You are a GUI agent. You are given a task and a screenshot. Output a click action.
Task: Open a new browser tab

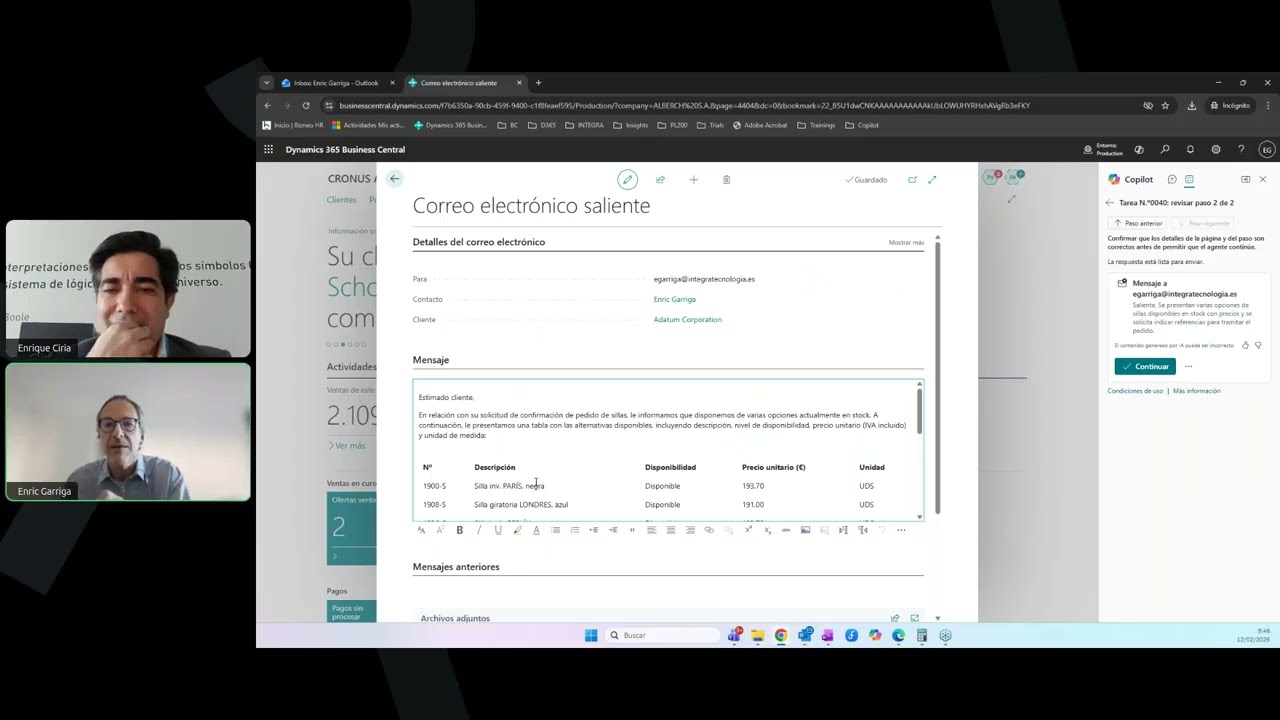(538, 83)
